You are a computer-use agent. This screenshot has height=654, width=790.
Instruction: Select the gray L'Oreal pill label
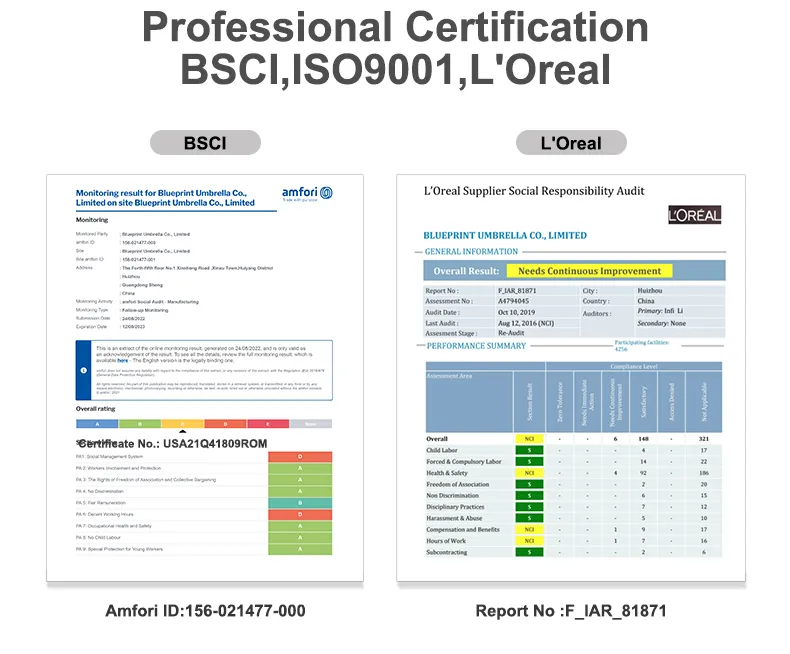pos(571,143)
